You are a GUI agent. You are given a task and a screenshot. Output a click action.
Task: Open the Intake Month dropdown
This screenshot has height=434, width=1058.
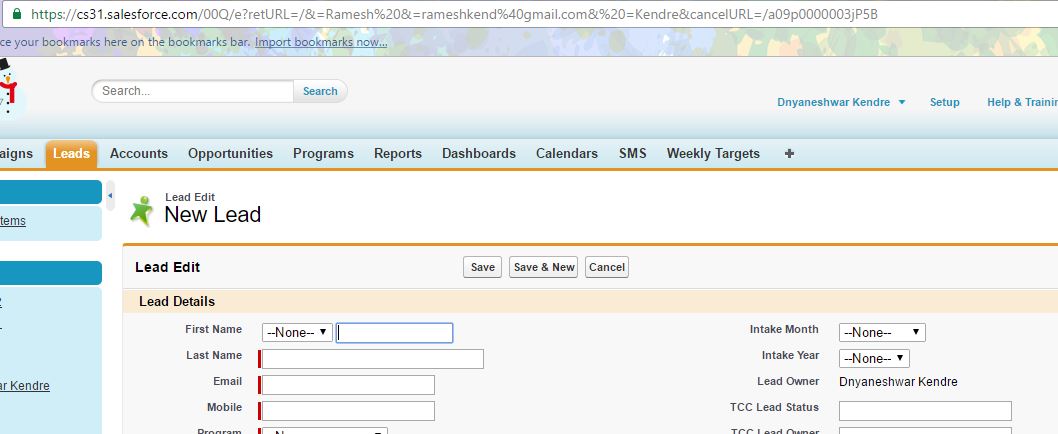(882, 332)
